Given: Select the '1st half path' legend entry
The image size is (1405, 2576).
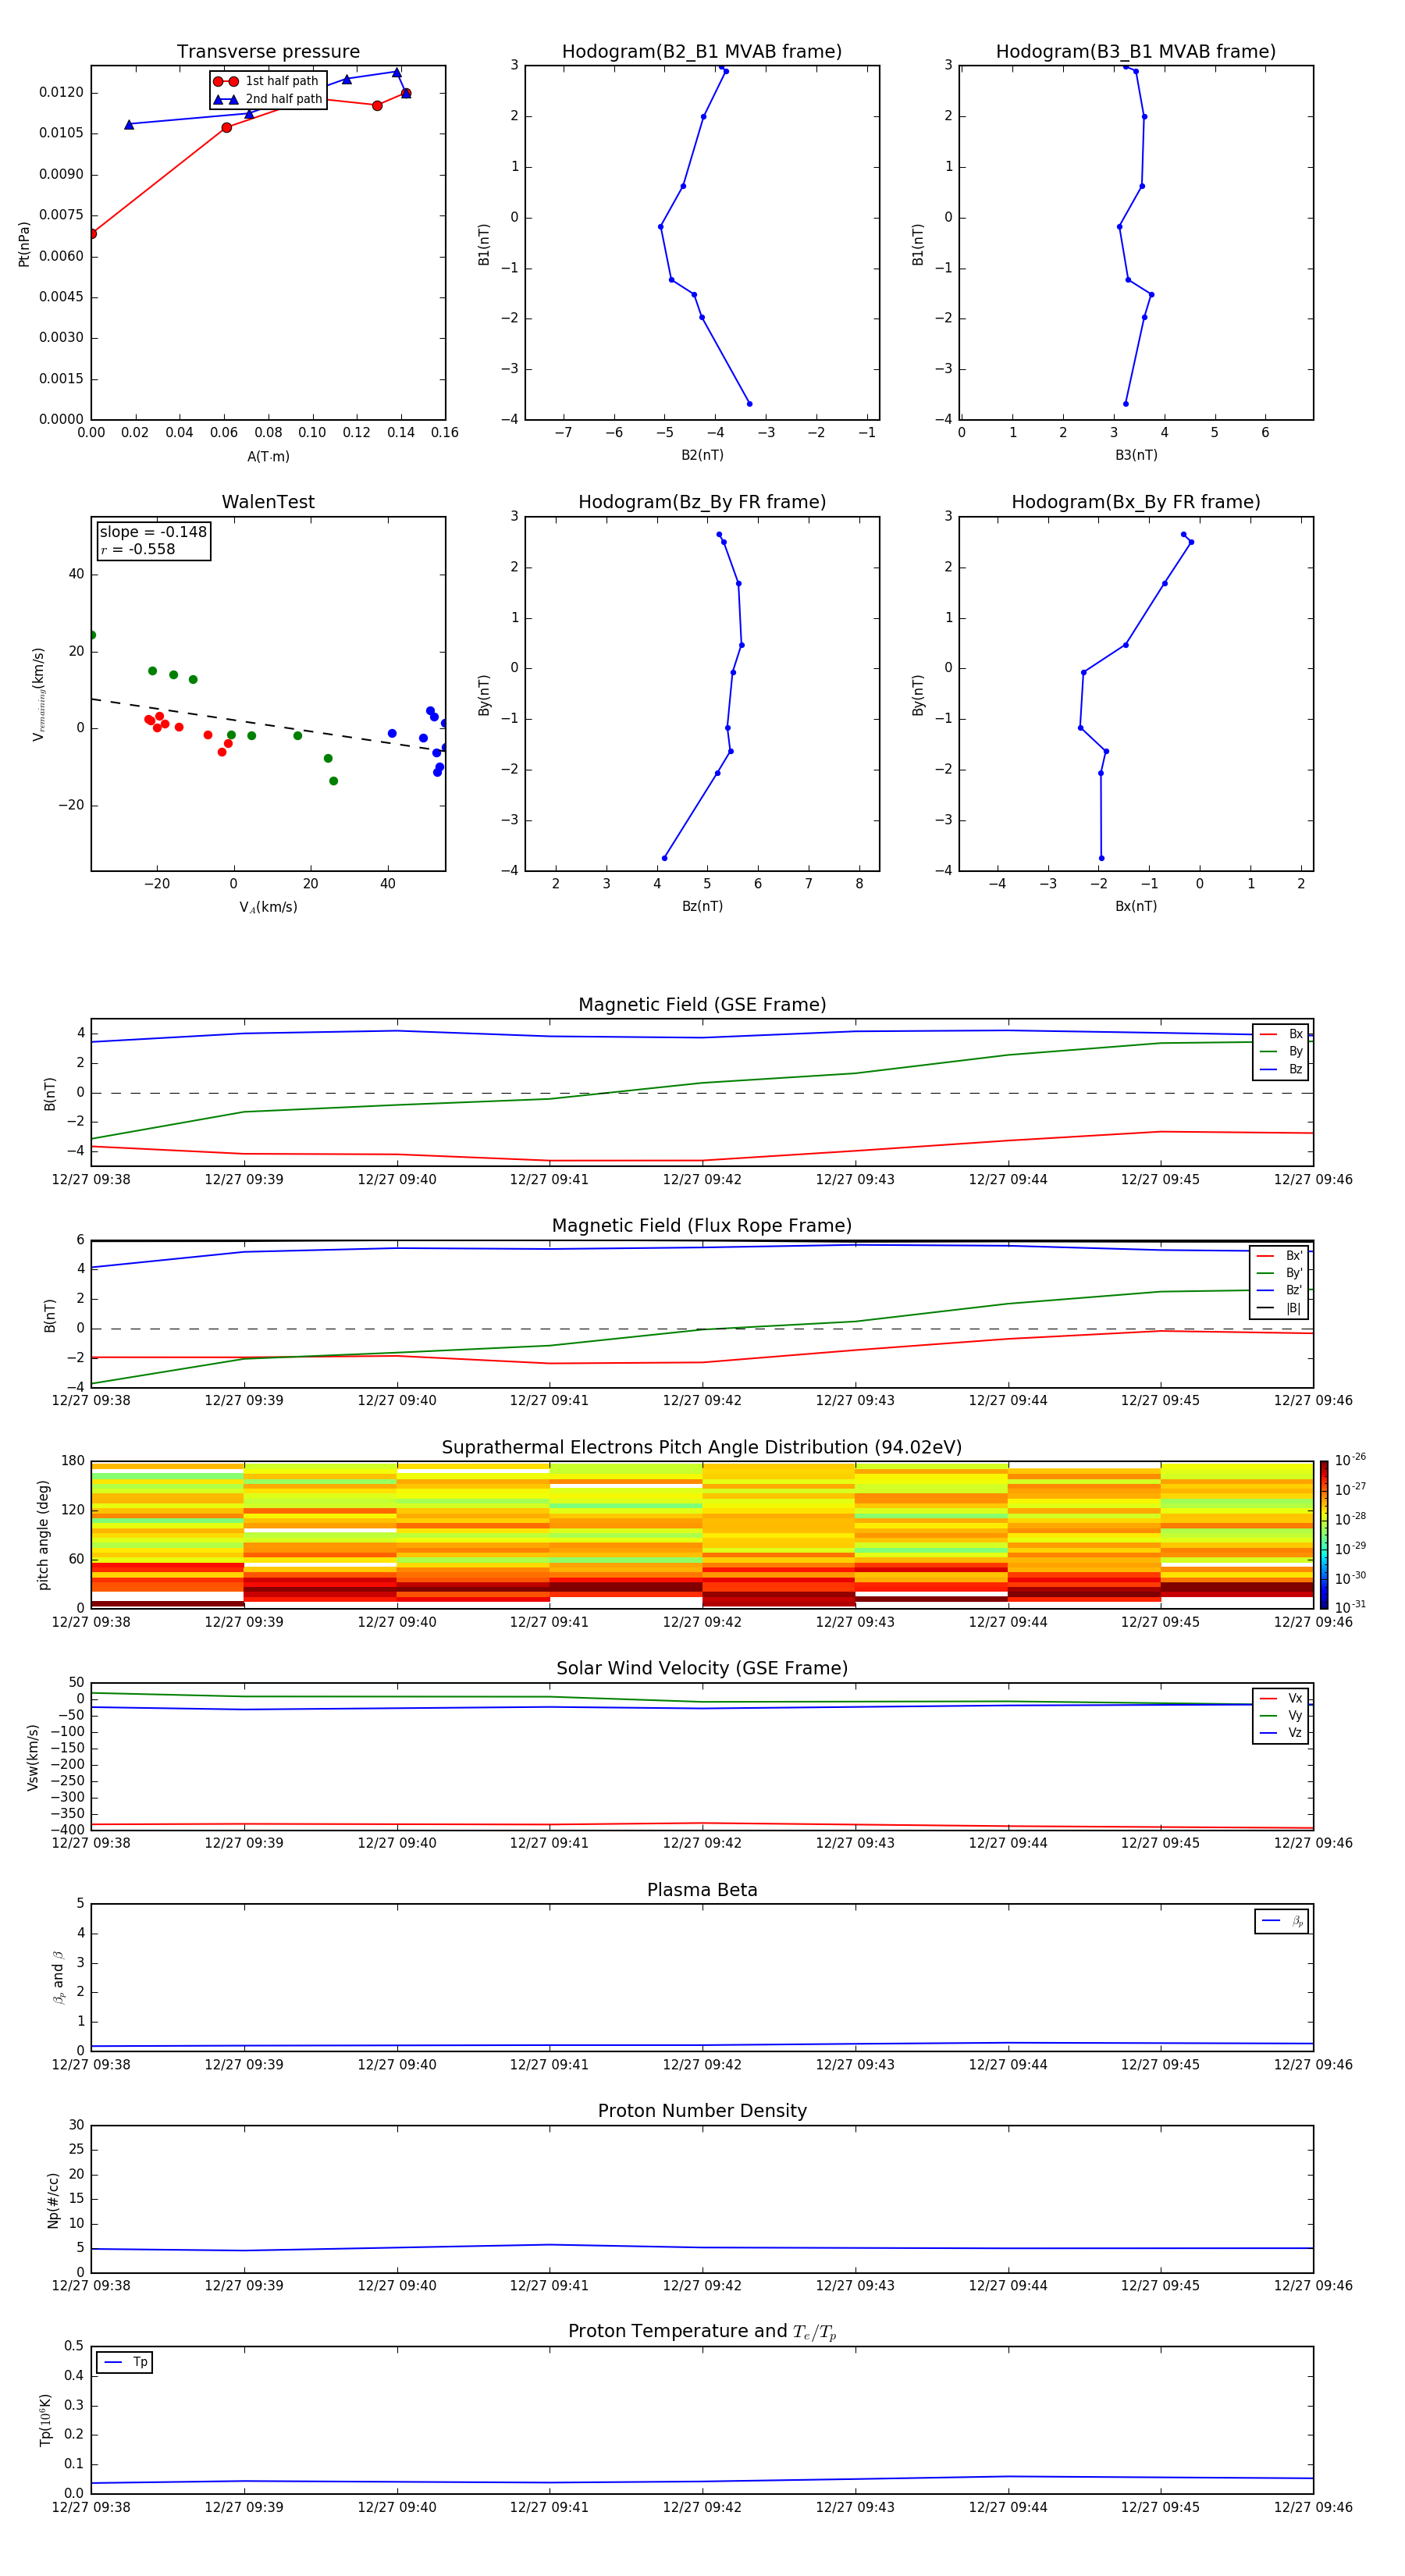Looking at the screenshot, I should click(x=267, y=81).
